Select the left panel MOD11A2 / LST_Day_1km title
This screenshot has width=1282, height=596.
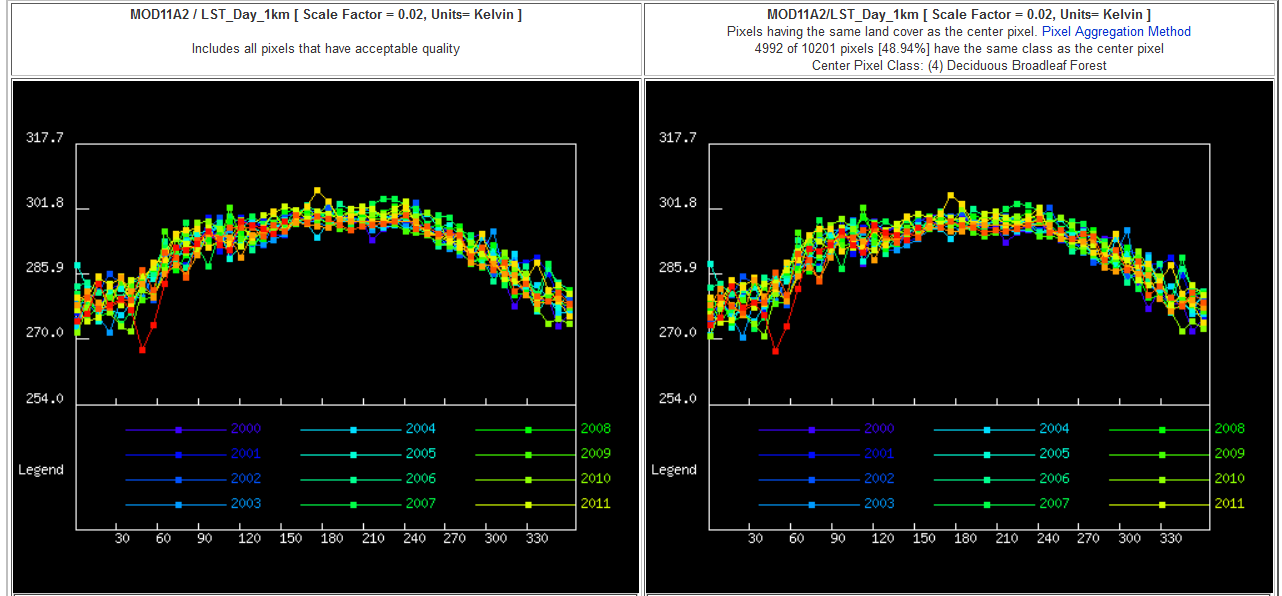pyautogui.click(x=326, y=15)
